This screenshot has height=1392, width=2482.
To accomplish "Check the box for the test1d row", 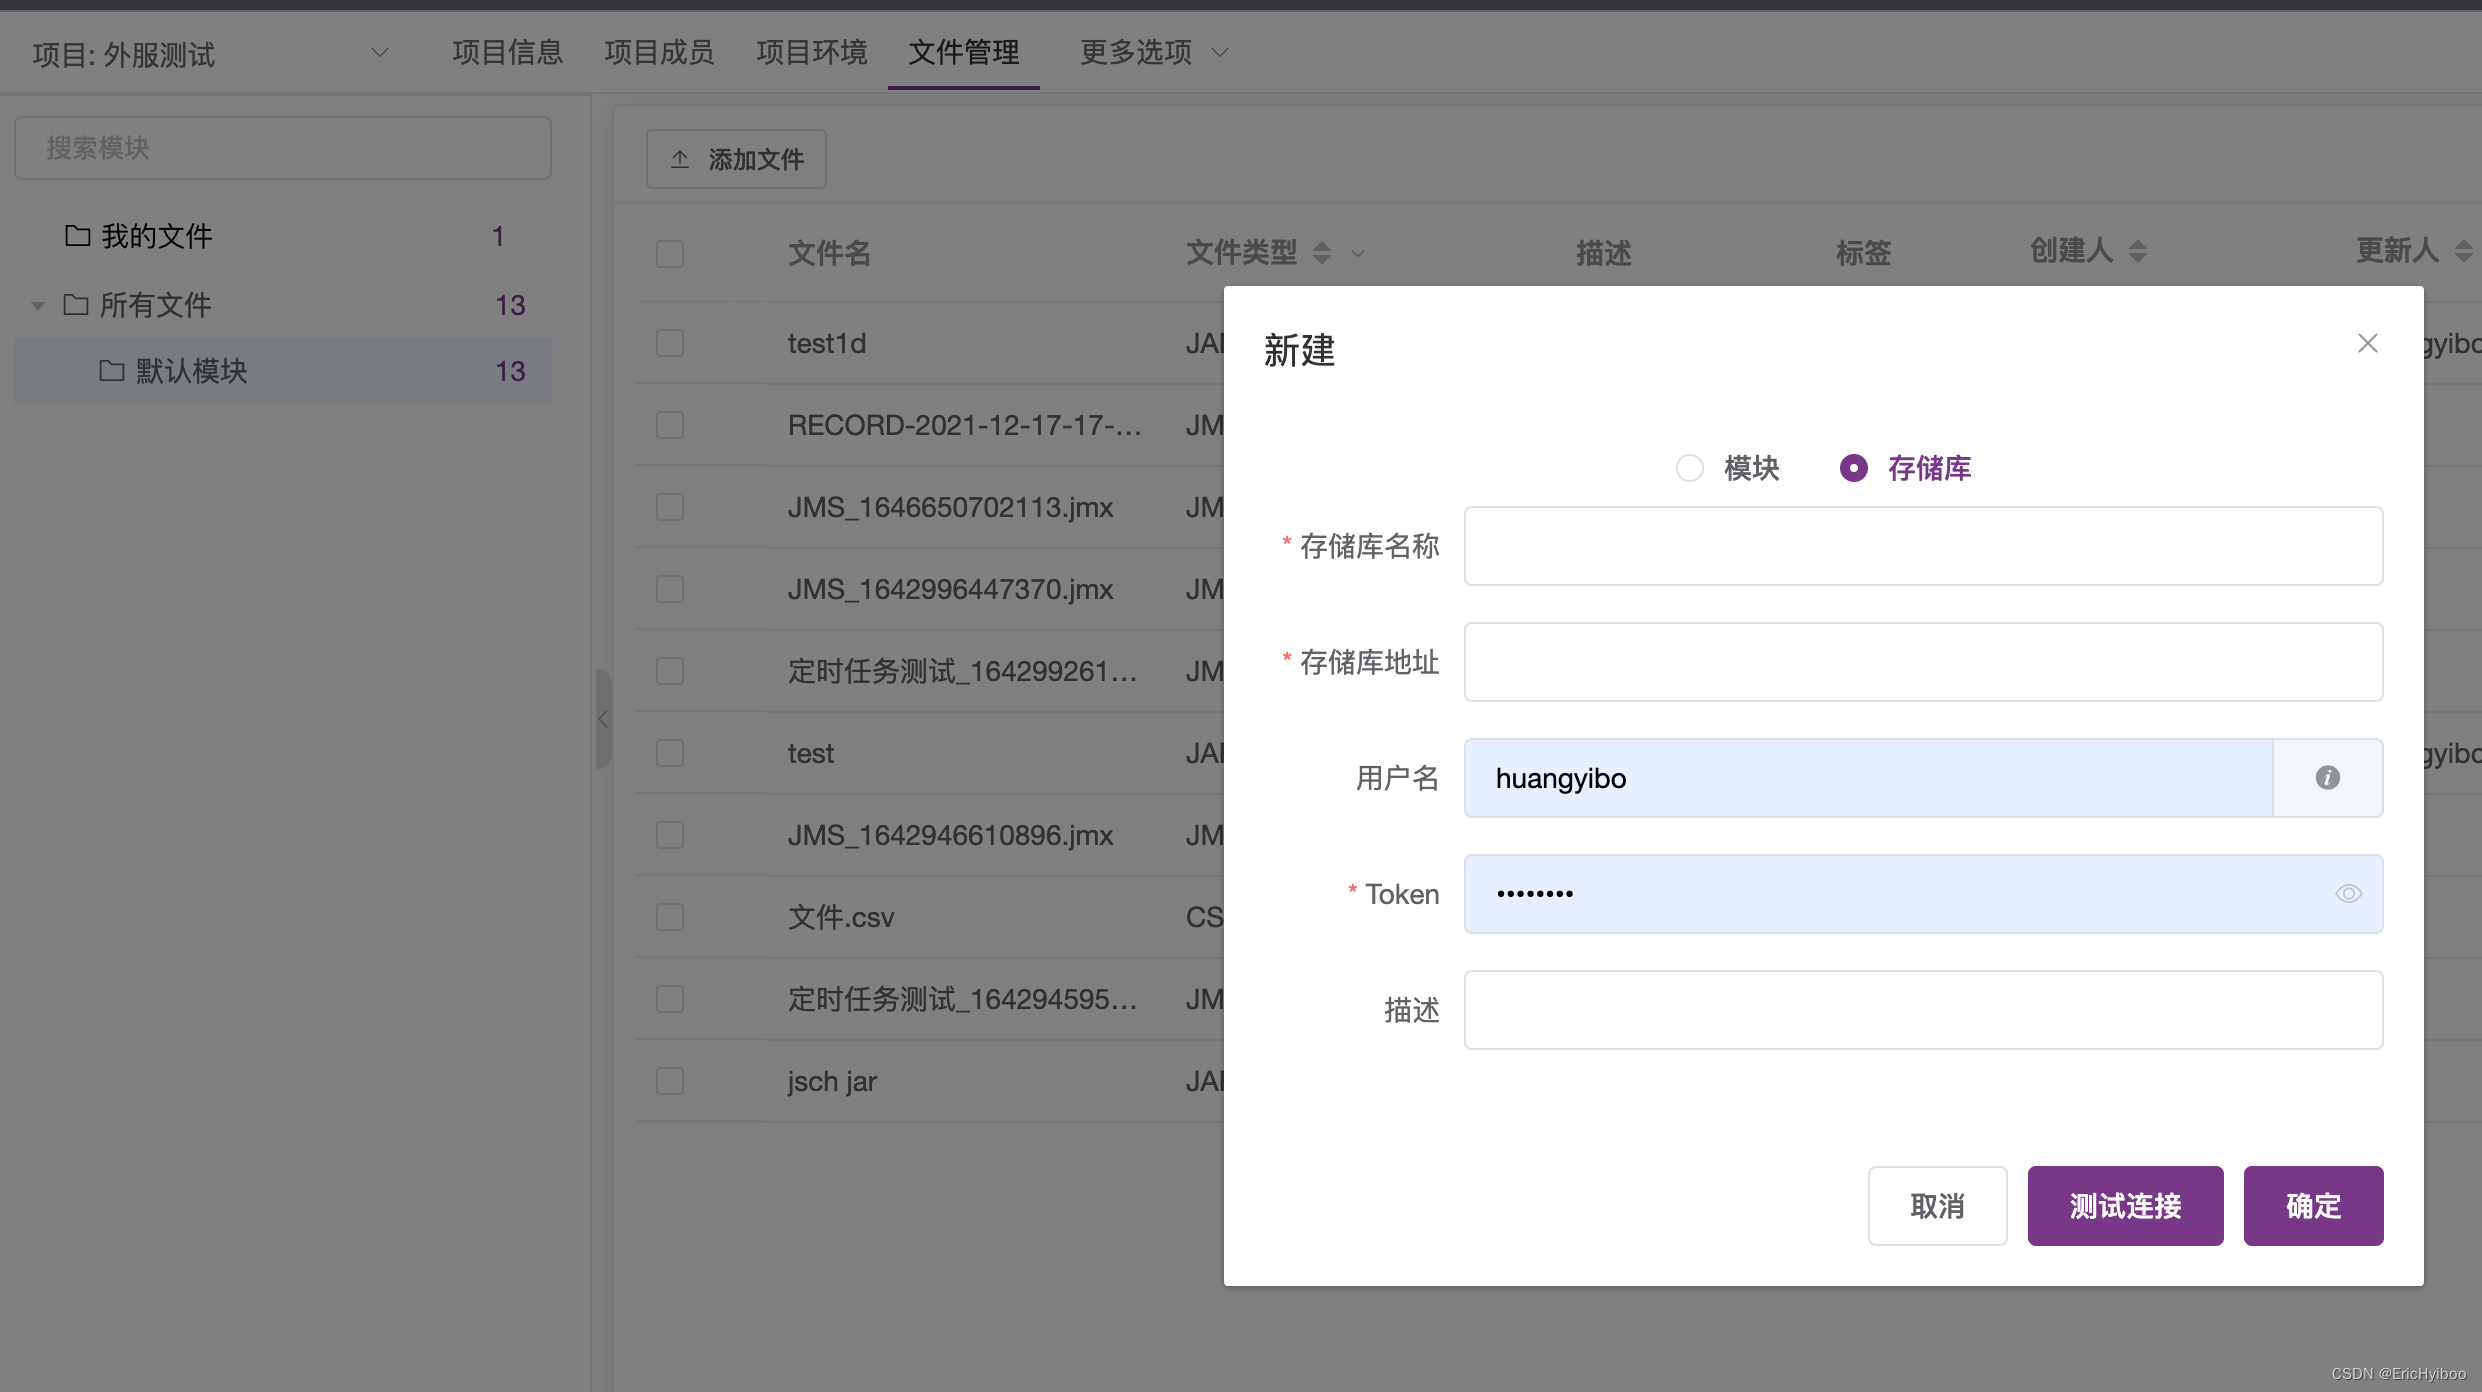I will coord(670,344).
